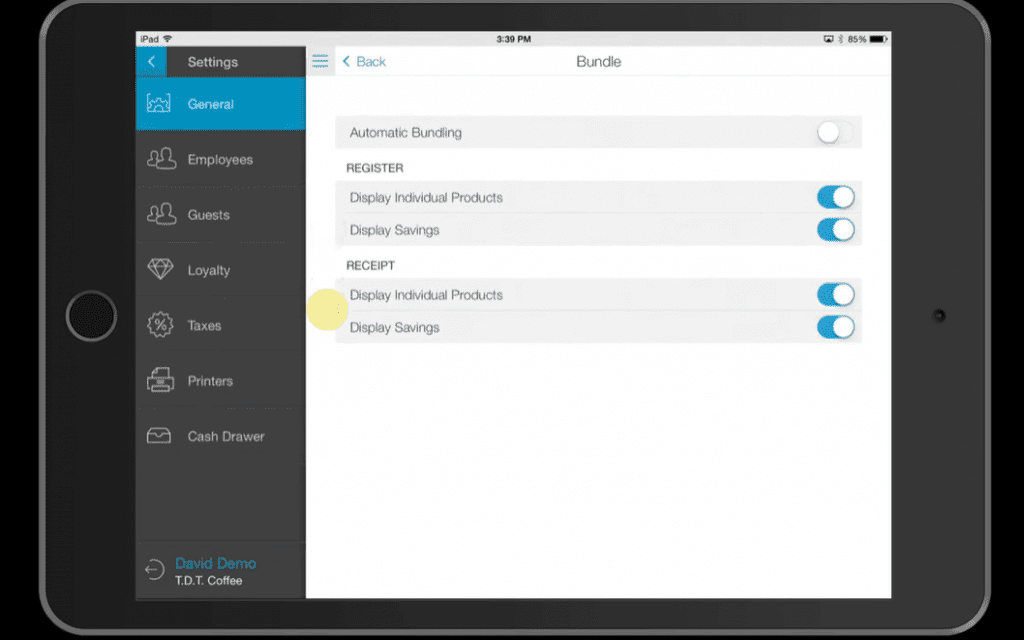
Task: Toggle Receipt Display Individual Products switch
Action: 835,295
